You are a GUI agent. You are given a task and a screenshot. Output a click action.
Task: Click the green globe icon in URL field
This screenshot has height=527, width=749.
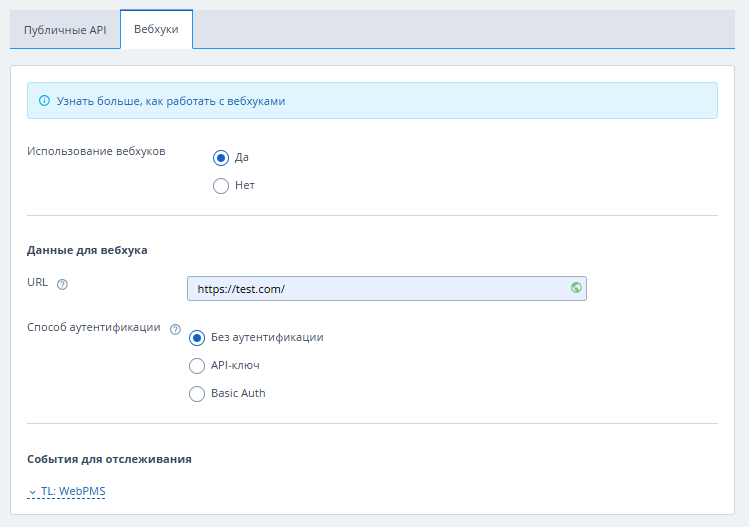576,288
